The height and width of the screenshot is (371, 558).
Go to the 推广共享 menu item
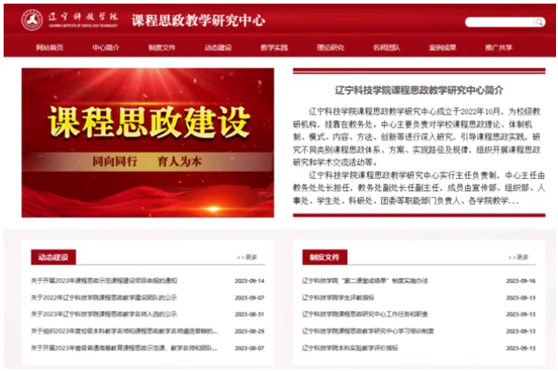coord(499,48)
